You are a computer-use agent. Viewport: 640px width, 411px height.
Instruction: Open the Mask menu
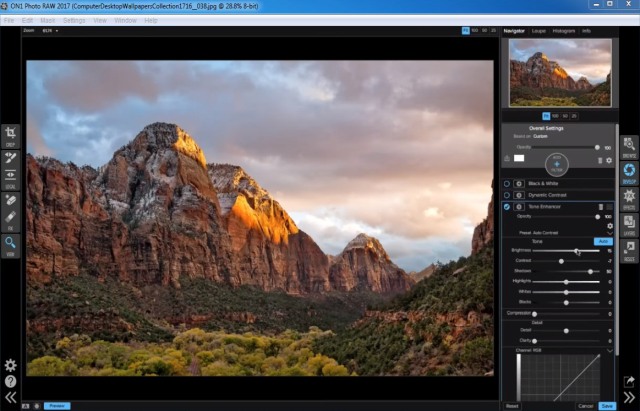click(x=48, y=20)
